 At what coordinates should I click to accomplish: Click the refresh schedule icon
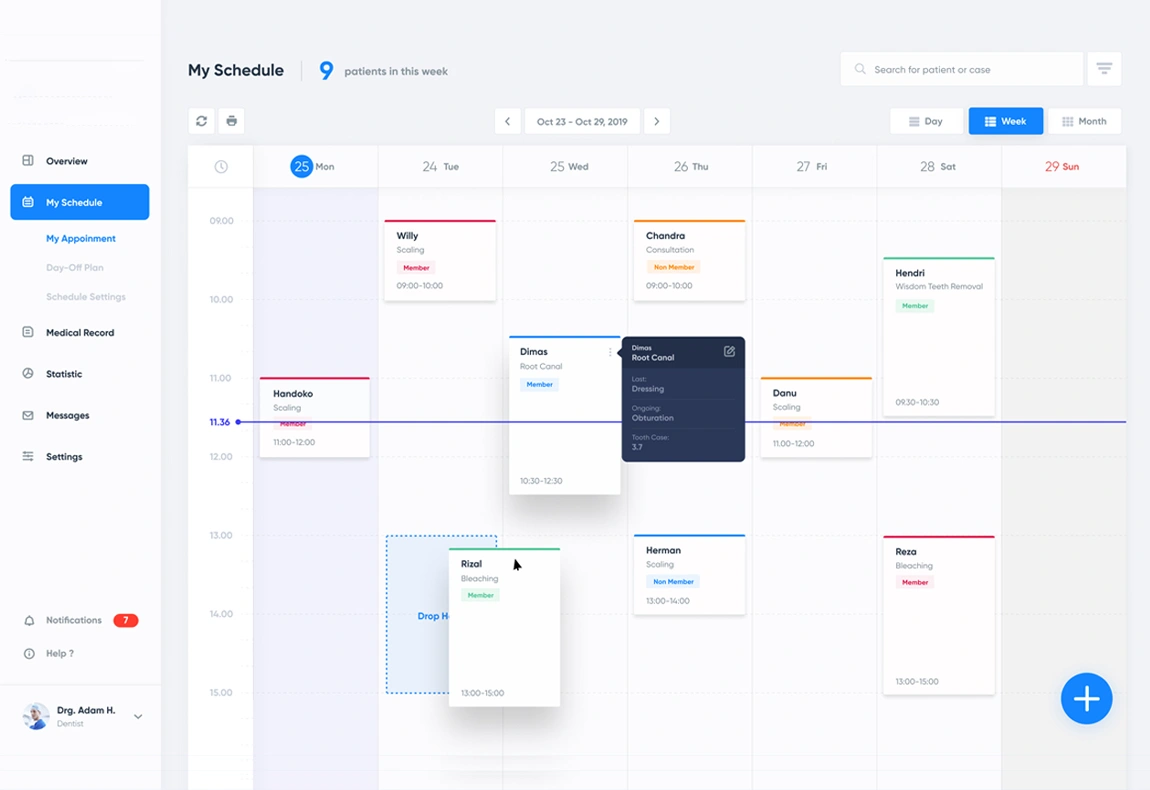click(x=201, y=120)
